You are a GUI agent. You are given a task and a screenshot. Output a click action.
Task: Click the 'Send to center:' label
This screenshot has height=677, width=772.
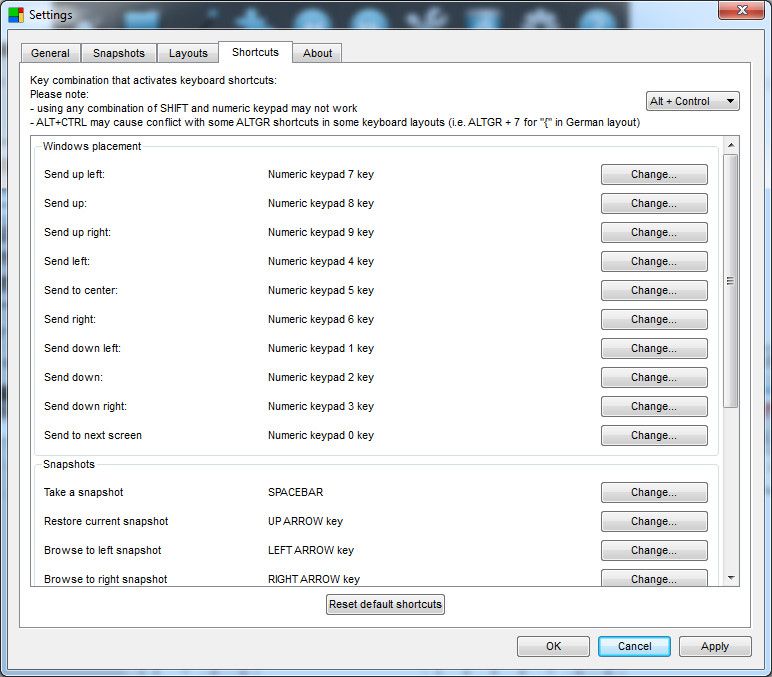(81, 290)
